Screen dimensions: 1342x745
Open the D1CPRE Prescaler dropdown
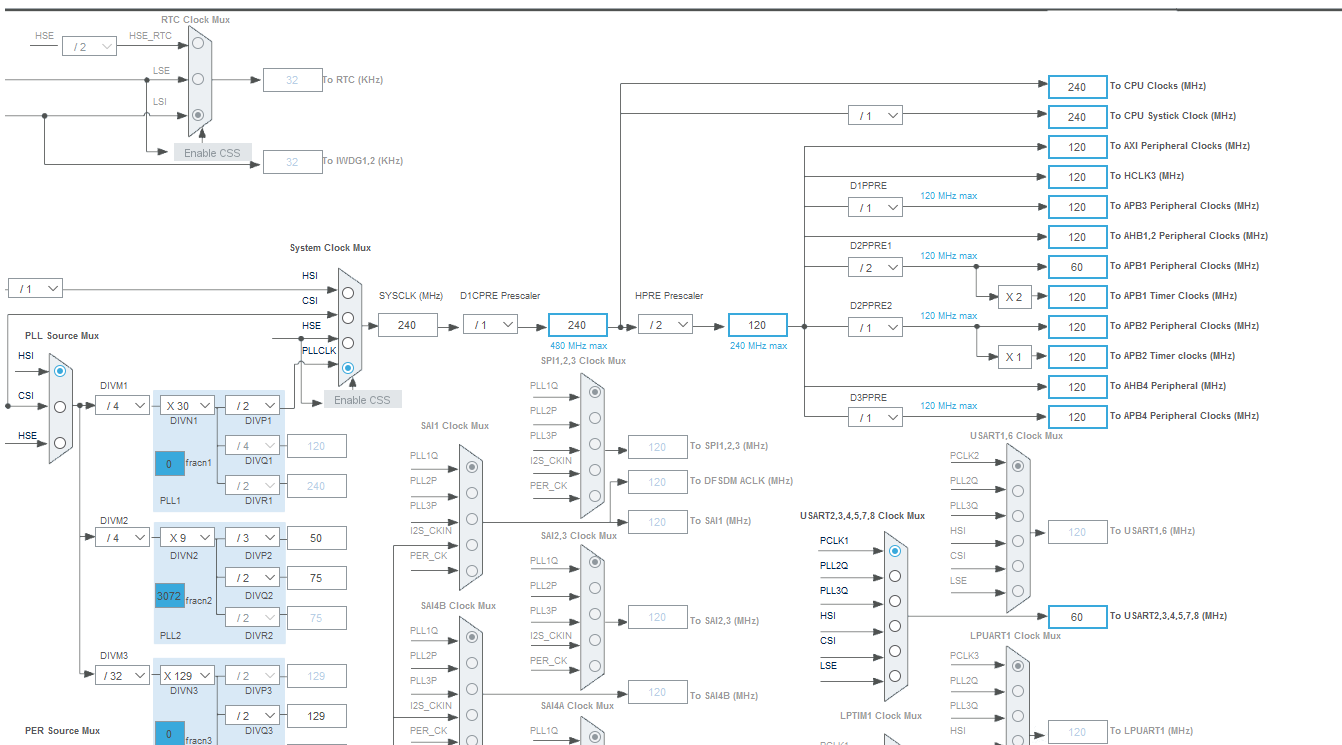(490, 324)
